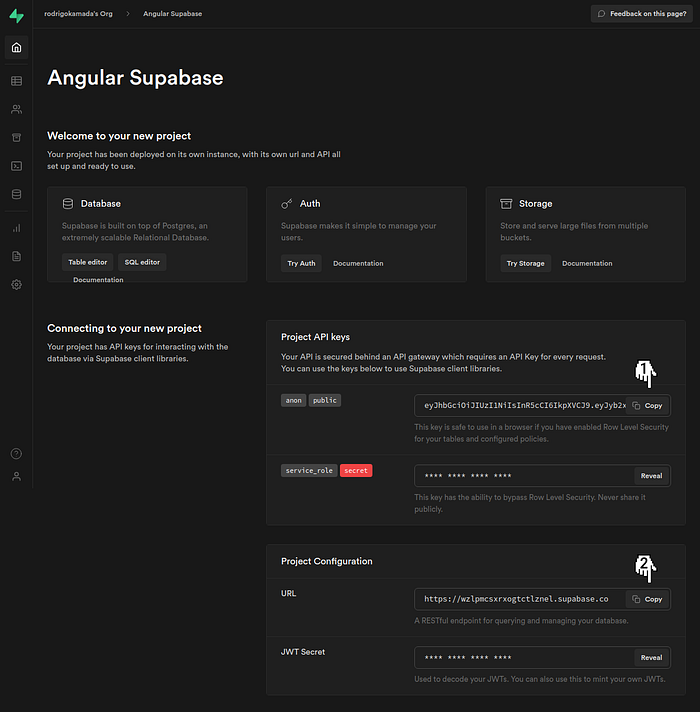Screen dimensions: 700x712
Task: Open the SQL editor sidebar icon
Action: click(x=16, y=166)
